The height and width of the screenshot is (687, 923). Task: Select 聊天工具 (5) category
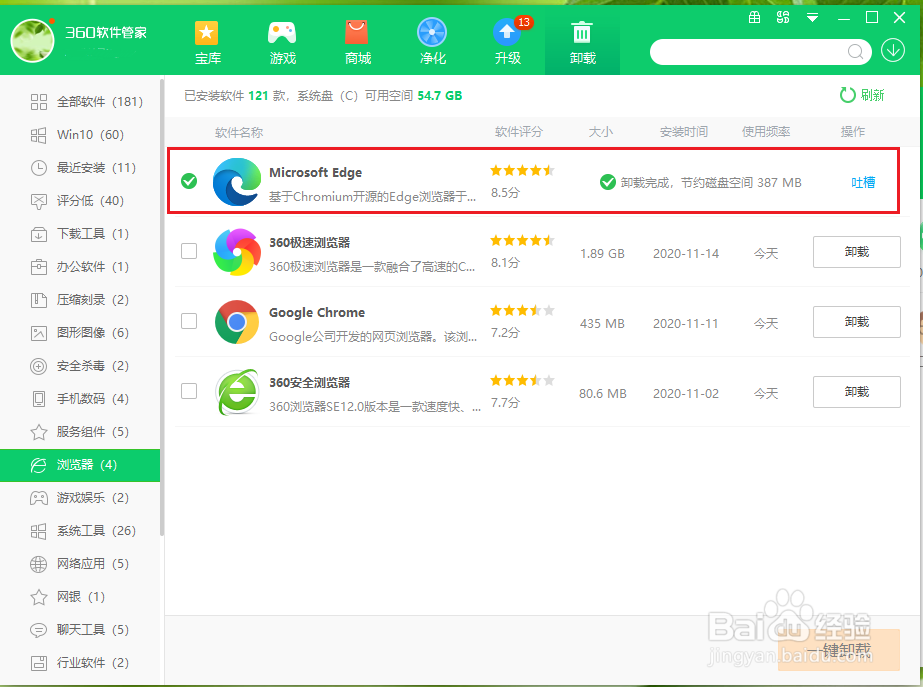point(80,630)
